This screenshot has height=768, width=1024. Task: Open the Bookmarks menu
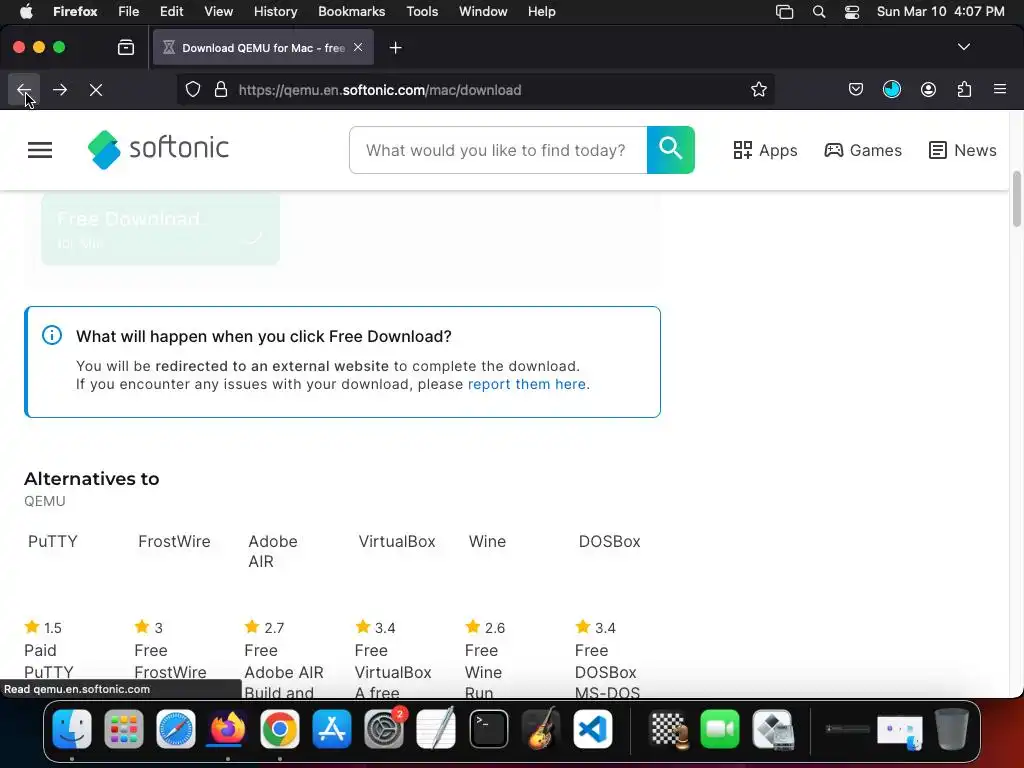coord(351,11)
